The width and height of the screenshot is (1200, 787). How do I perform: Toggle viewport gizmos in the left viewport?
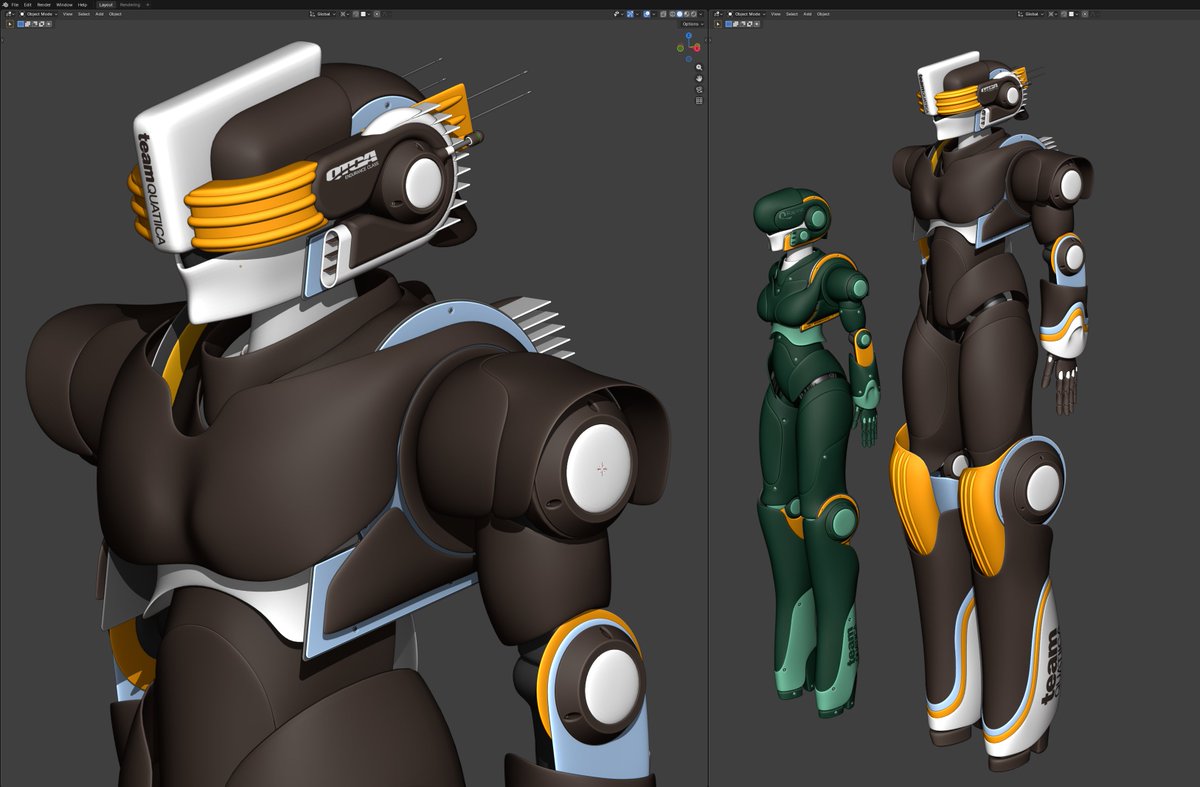pyautogui.click(x=630, y=14)
